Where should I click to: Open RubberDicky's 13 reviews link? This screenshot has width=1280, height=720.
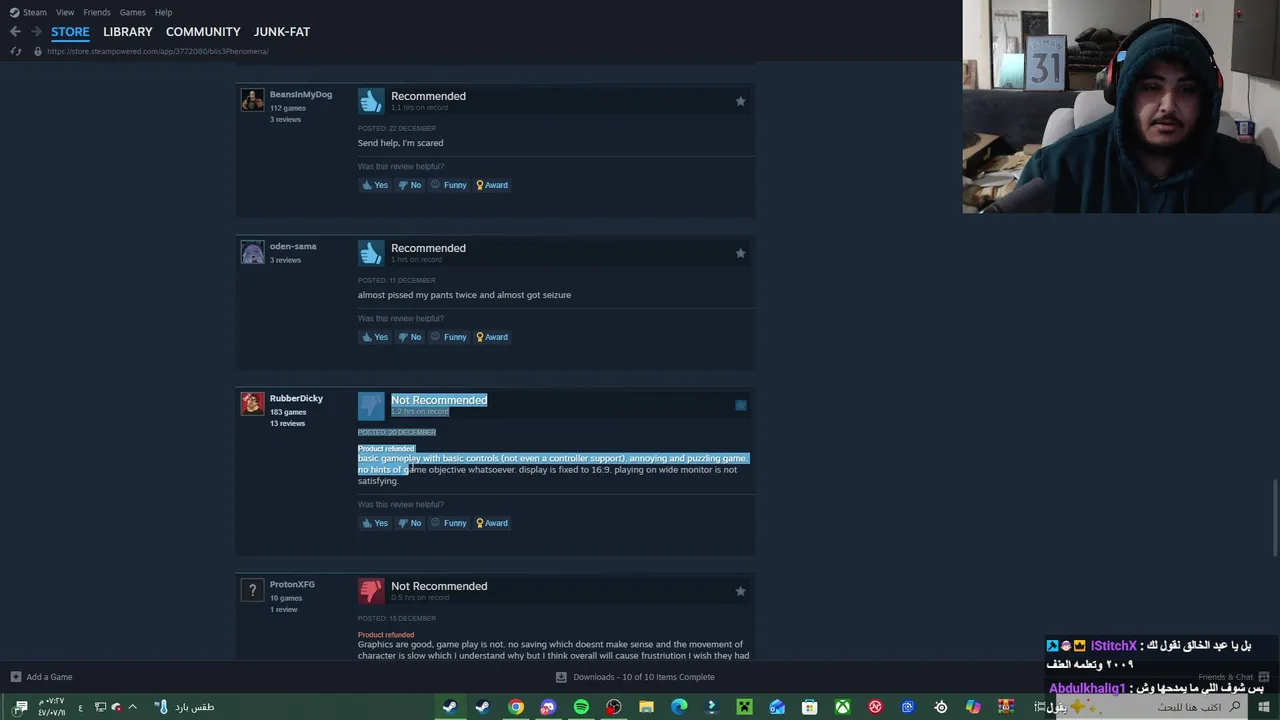coord(287,423)
